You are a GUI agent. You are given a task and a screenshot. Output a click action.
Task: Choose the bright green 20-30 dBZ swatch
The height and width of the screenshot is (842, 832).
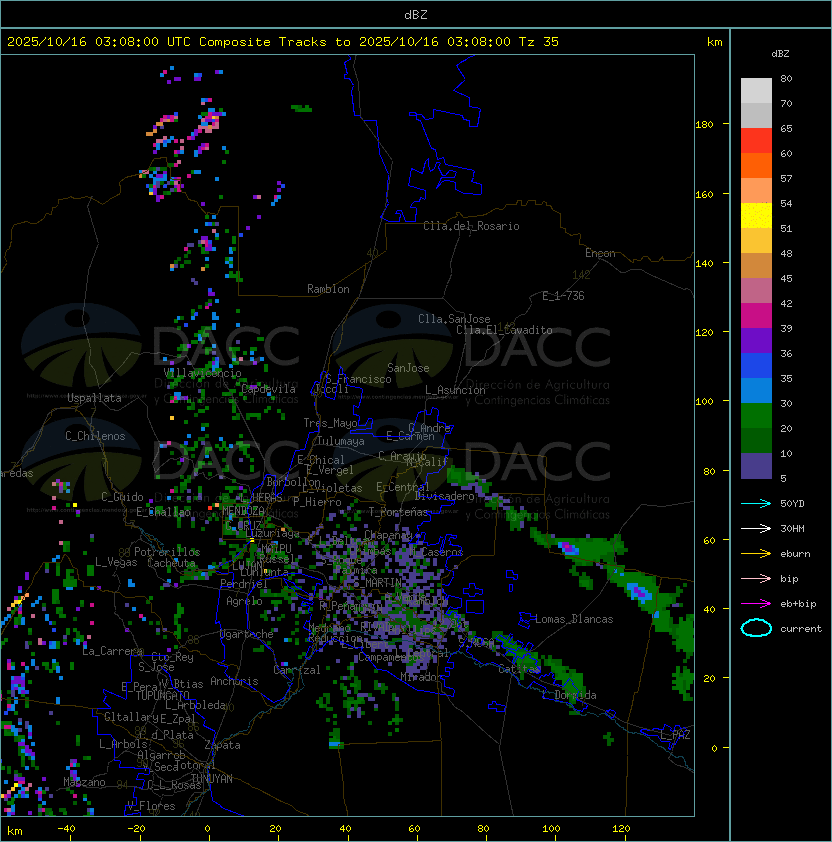pyautogui.click(x=756, y=416)
